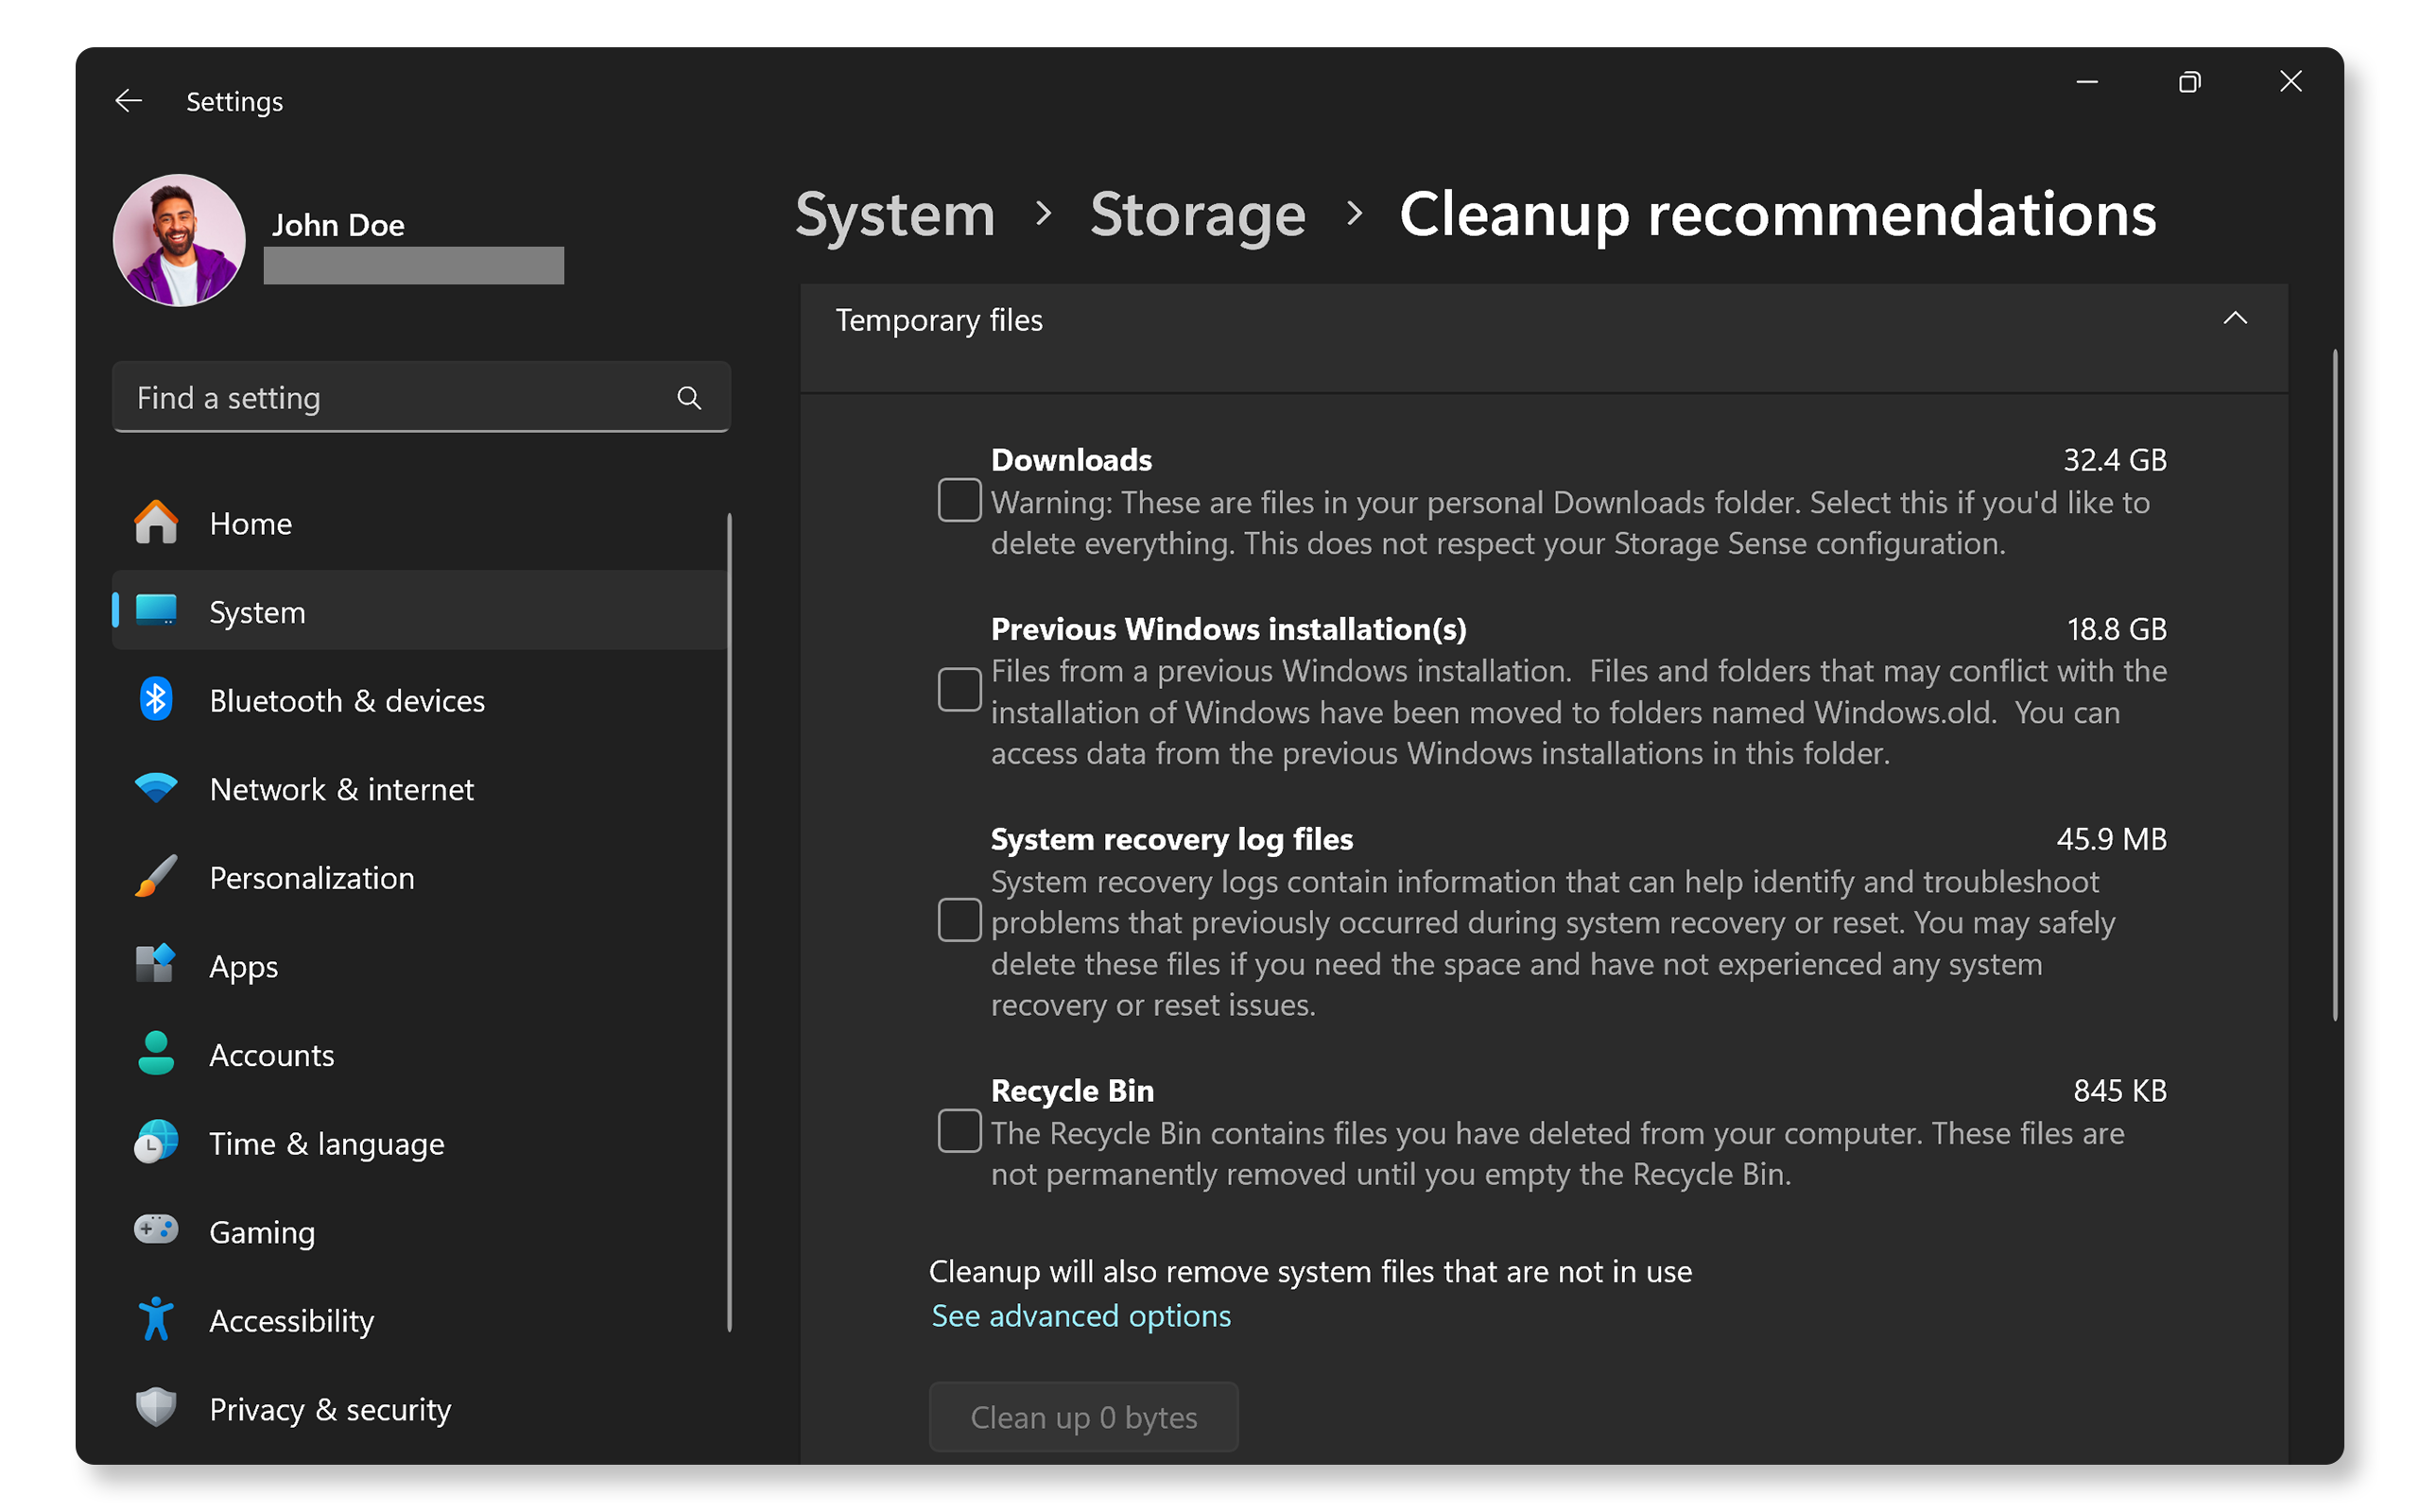Open Accessibility settings
Screen dimensions: 2420x1512
coord(420,1320)
